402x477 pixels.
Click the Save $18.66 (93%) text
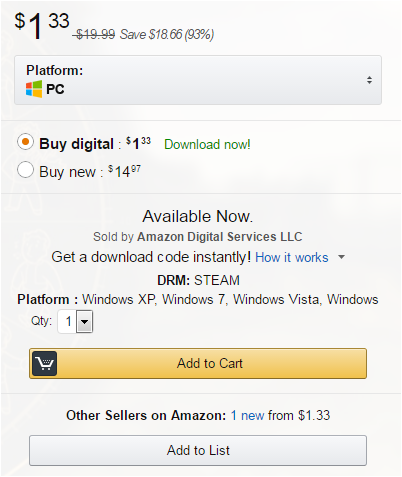(167, 34)
